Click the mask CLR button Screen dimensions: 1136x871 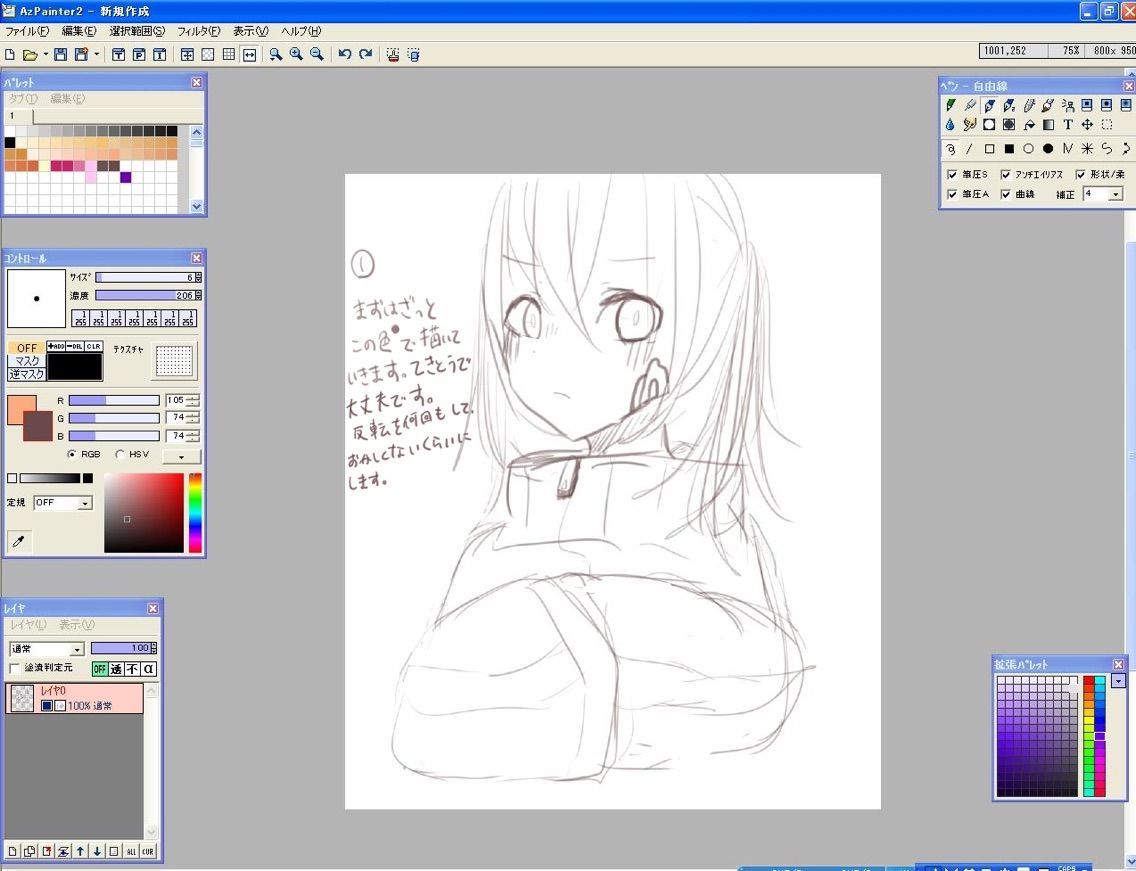(93, 346)
